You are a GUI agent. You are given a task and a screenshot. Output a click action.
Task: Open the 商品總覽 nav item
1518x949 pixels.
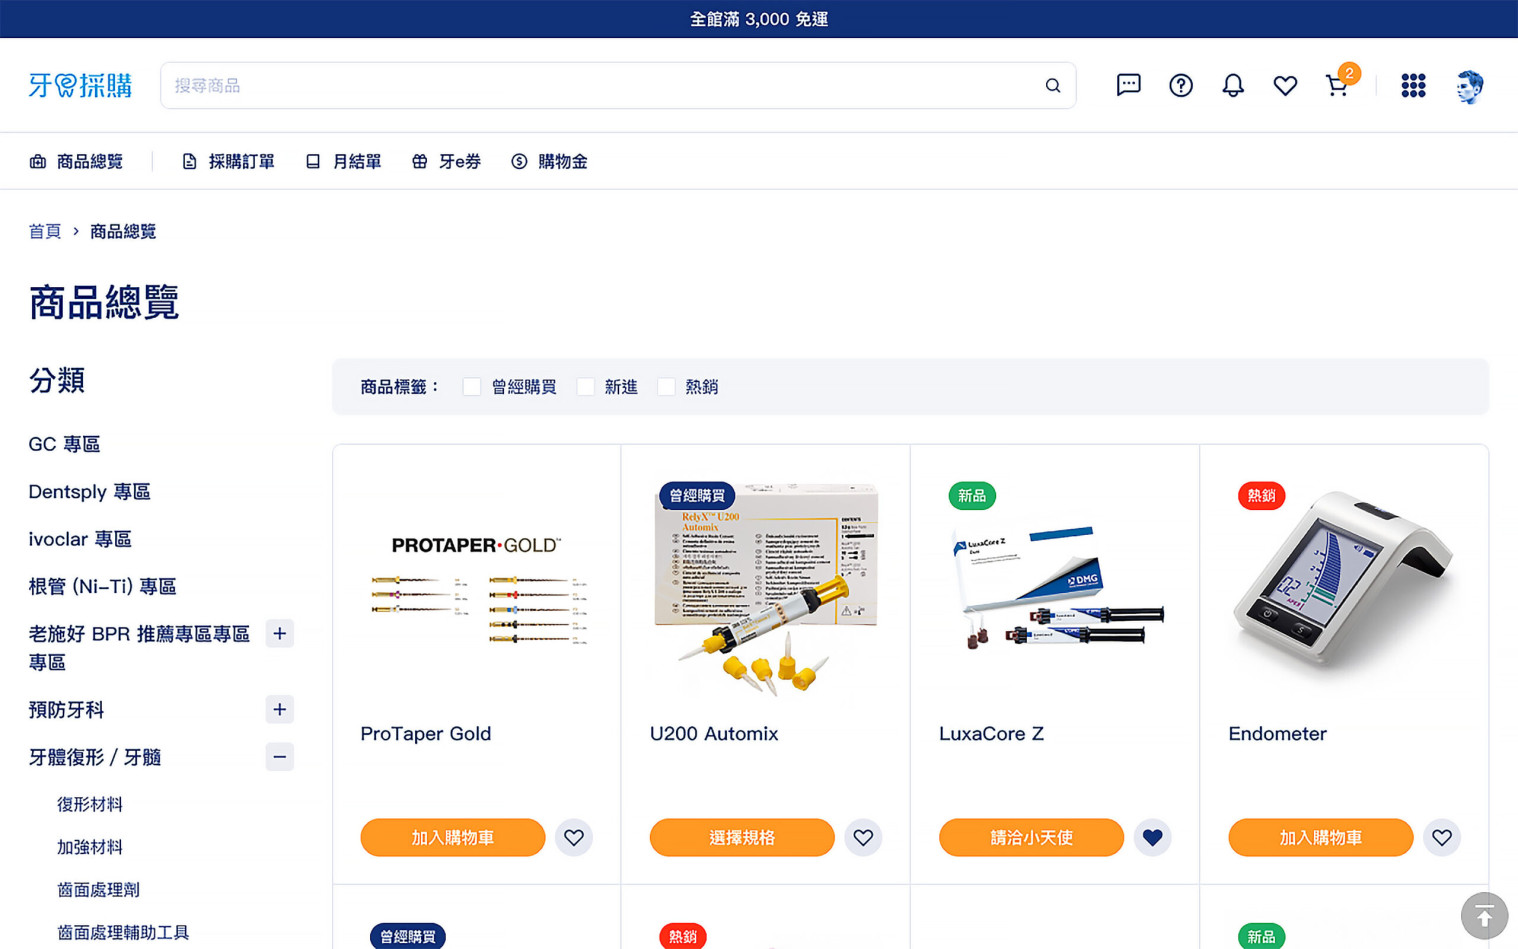point(76,161)
